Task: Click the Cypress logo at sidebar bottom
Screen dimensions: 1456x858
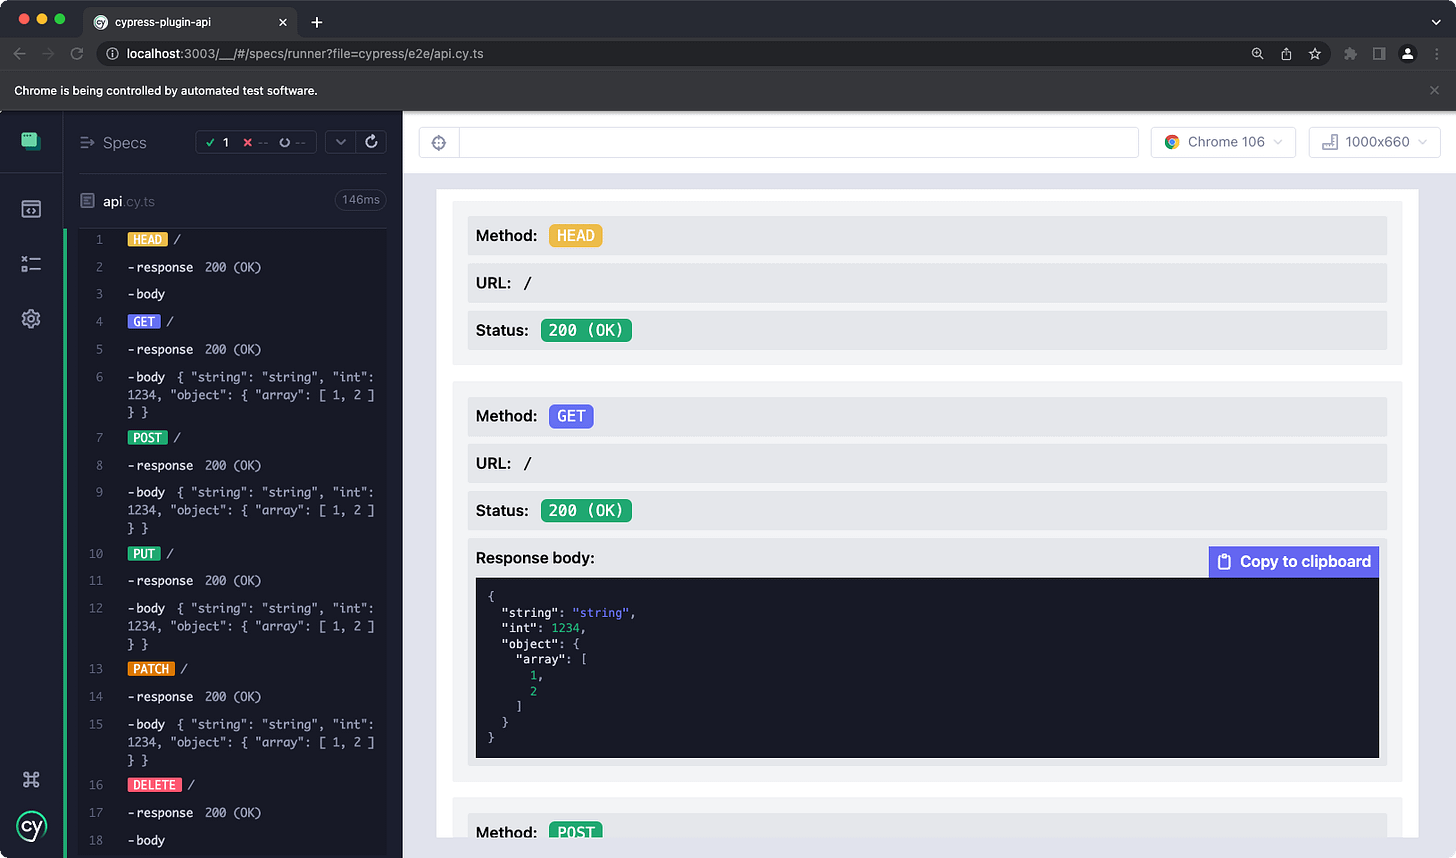Action: point(31,827)
